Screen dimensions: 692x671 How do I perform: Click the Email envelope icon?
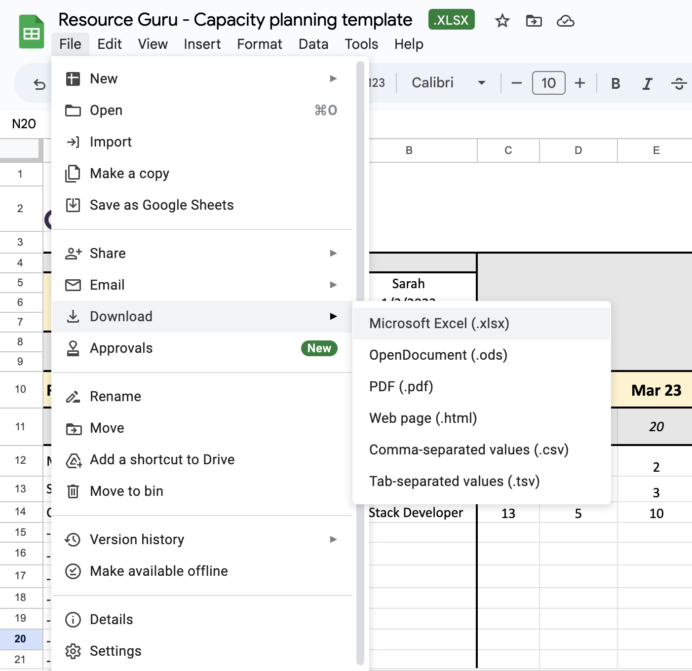[73, 285]
